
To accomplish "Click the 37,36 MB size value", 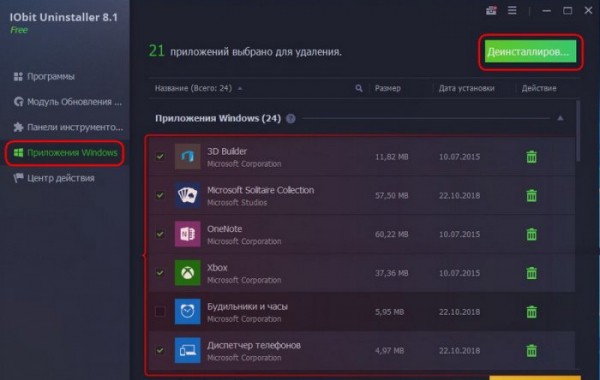I will click(391, 273).
